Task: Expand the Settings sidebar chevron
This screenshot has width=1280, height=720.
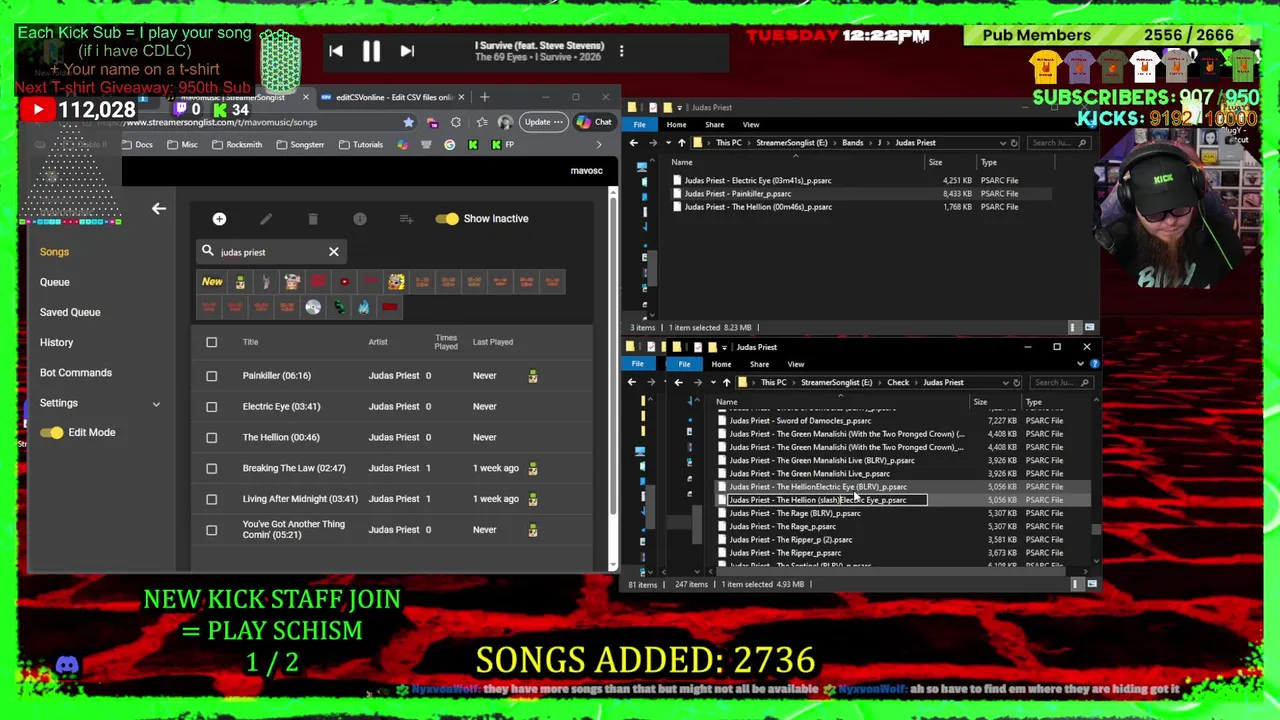Action: coord(156,404)
